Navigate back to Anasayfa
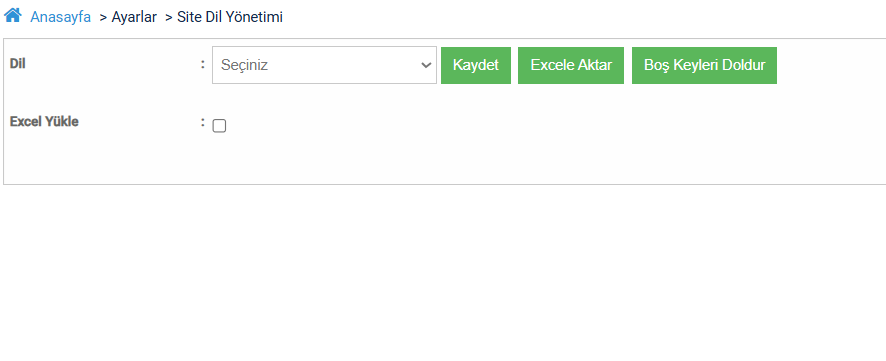 (x=60, y=17)
